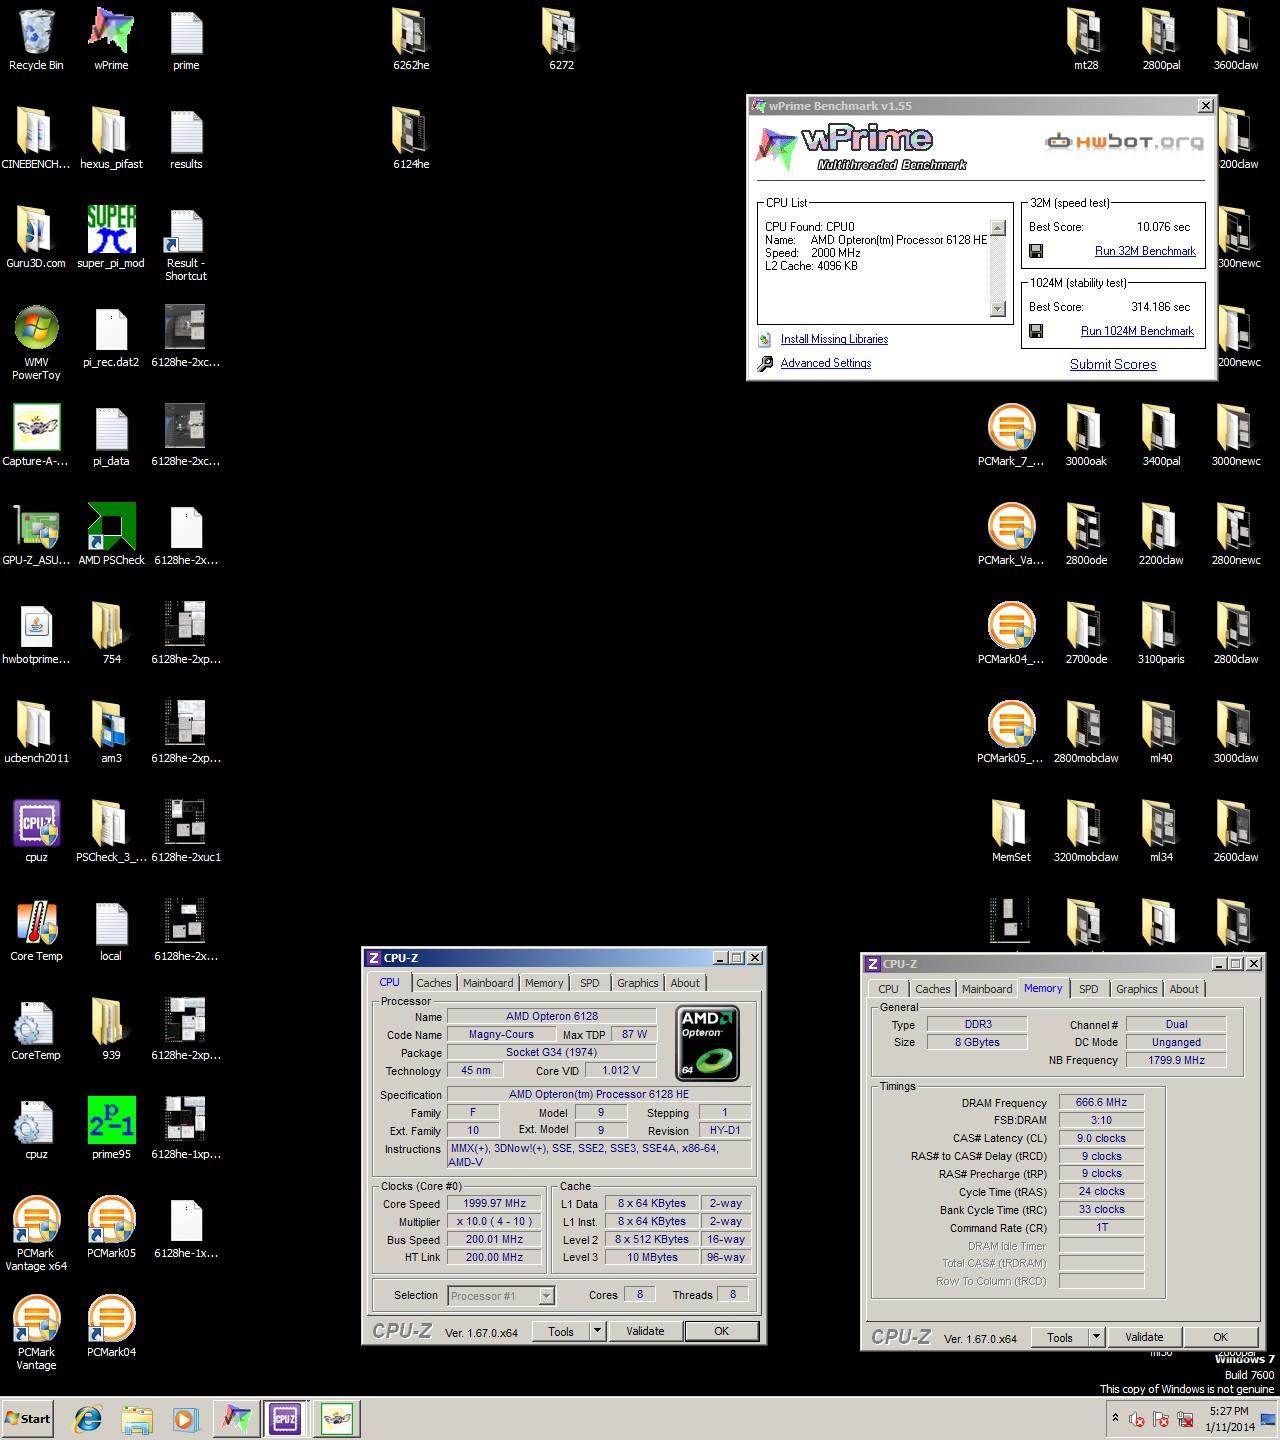1280x1440 pixels.
Task: Click the DRAM Frequency value 666.6 MHz
Action: tap(1101, 1102)
